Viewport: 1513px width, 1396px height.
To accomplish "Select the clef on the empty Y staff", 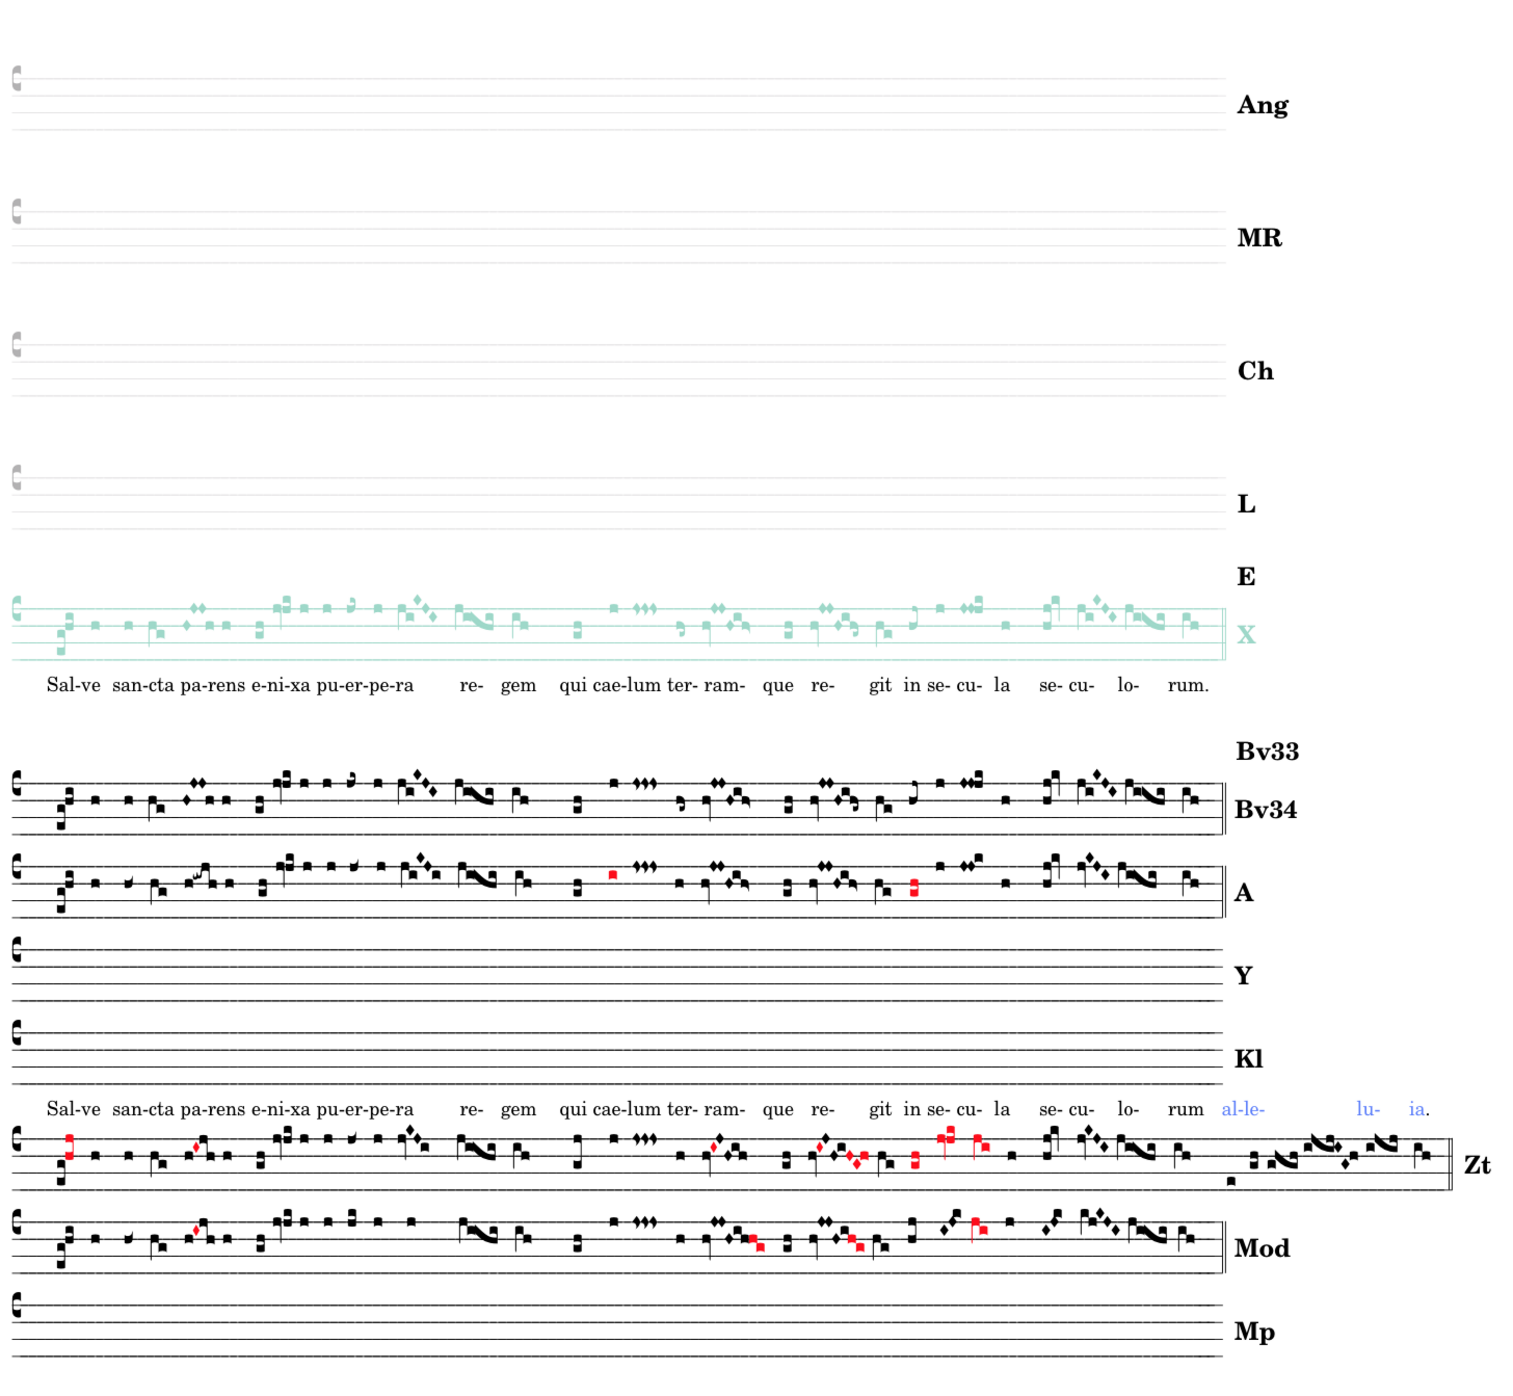I will click(17, 949).
